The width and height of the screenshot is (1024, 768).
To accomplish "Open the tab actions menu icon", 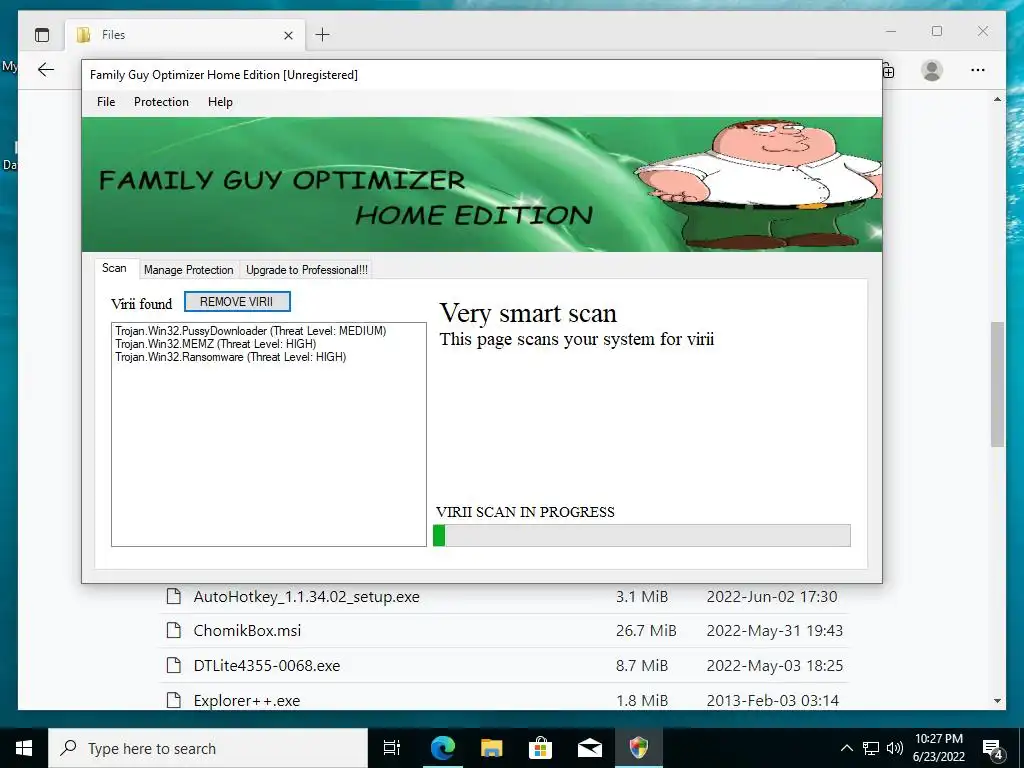I will click(42, 35).
